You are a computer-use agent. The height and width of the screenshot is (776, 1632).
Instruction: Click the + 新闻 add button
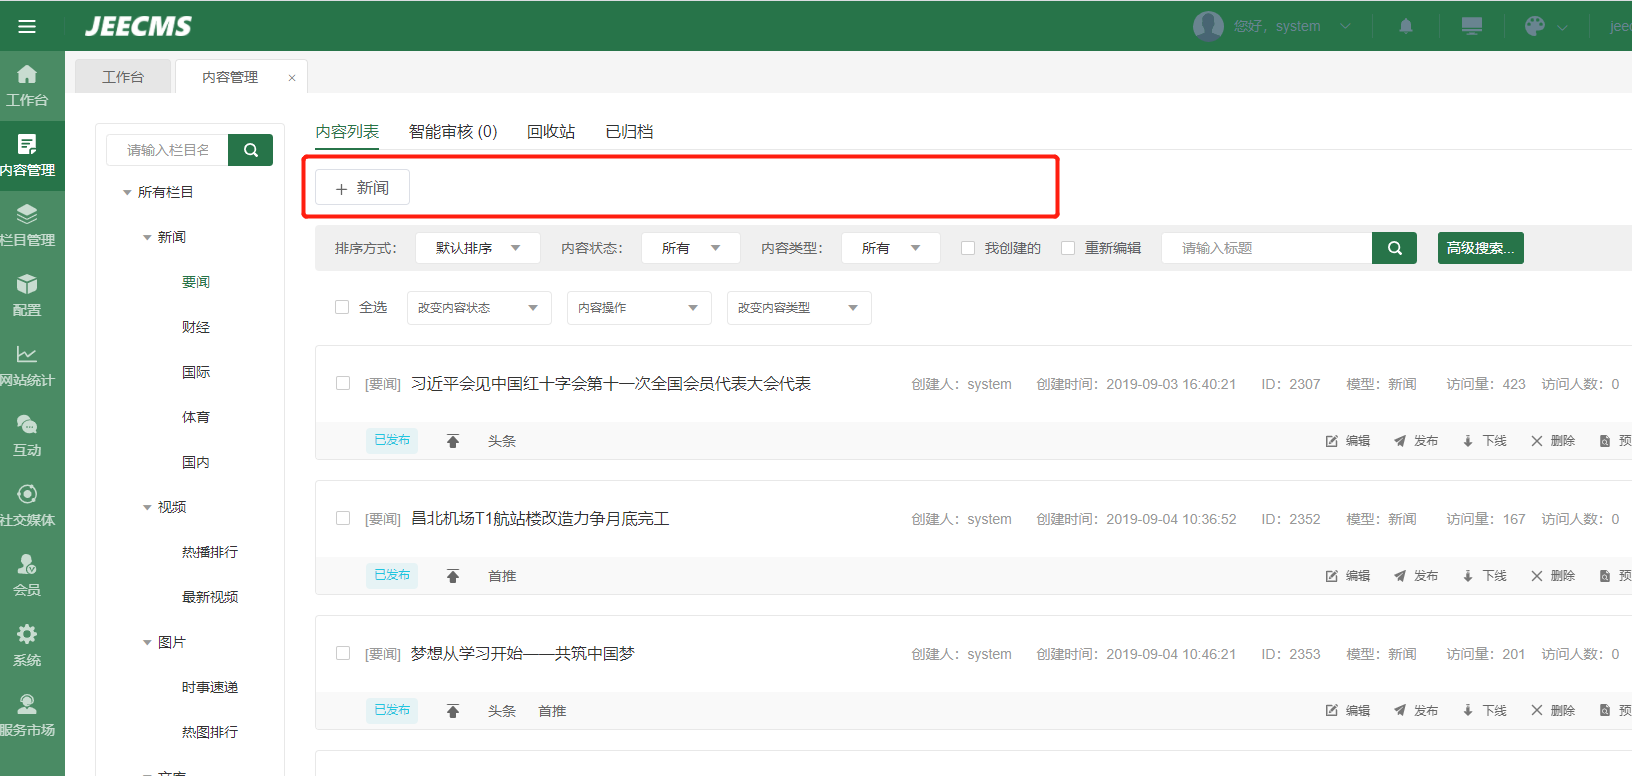(x=362, y=188)
